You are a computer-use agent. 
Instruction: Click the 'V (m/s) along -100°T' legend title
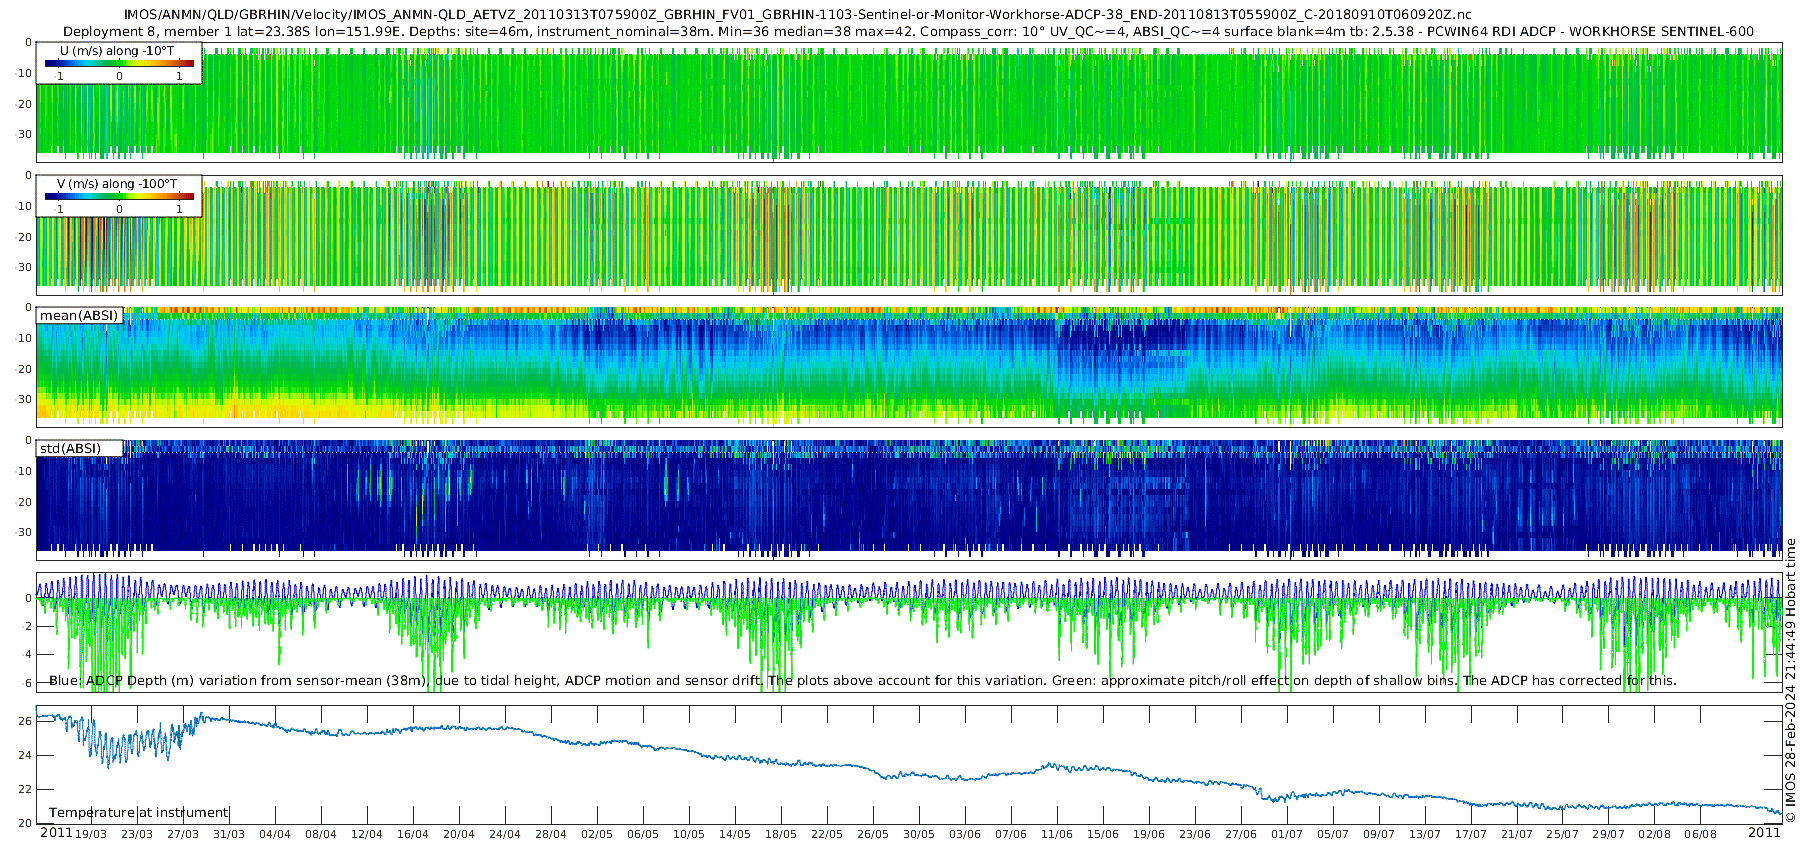[x=117, y=184]
